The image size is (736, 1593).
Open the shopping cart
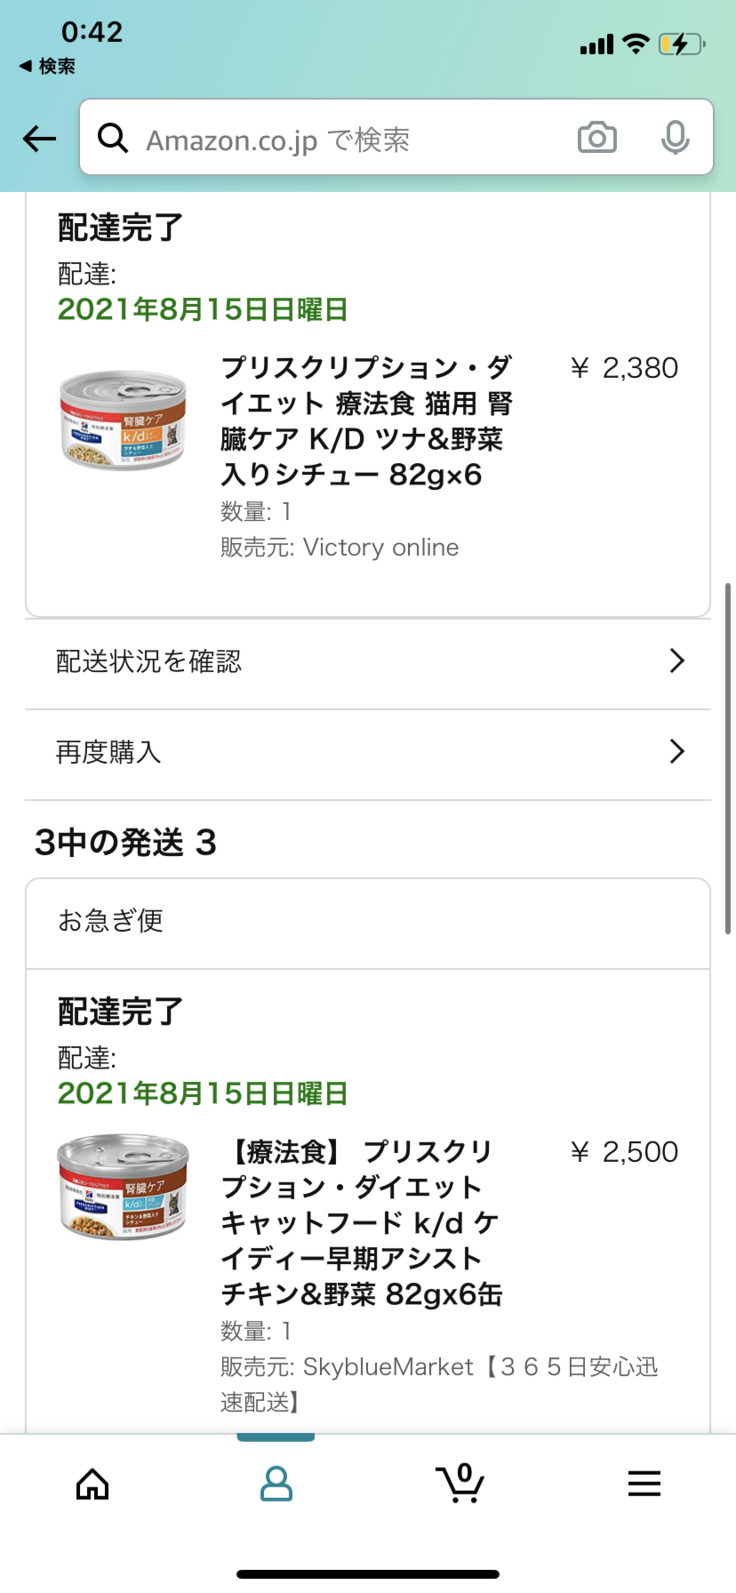[x=460, y=1483]
